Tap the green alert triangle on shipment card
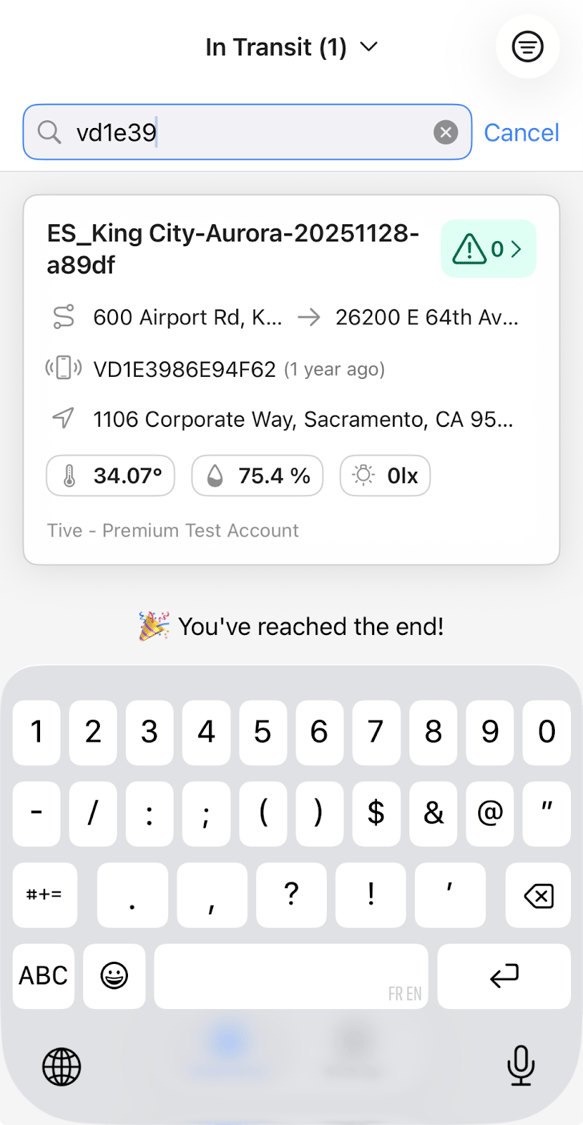The image size is (583, 1125). 472,249
